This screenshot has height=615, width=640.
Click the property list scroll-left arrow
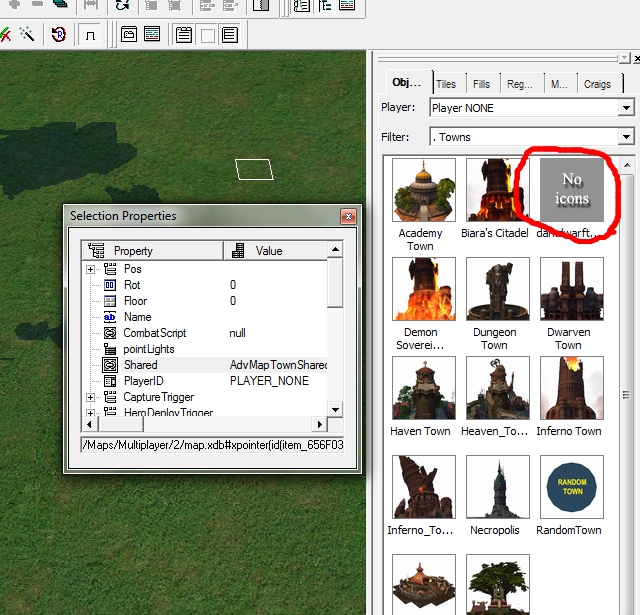point(89,424)
